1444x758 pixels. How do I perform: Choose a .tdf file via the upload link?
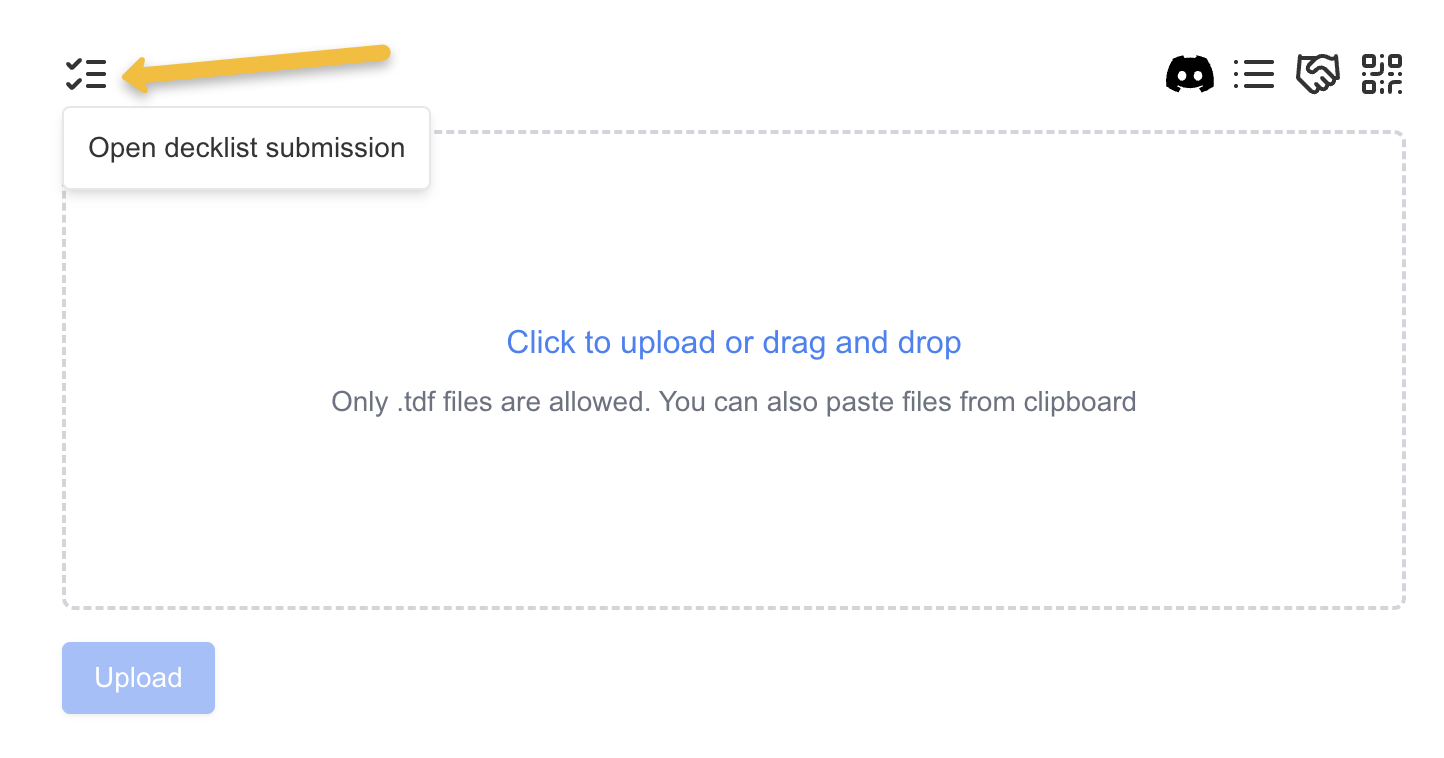coord(733,343)
